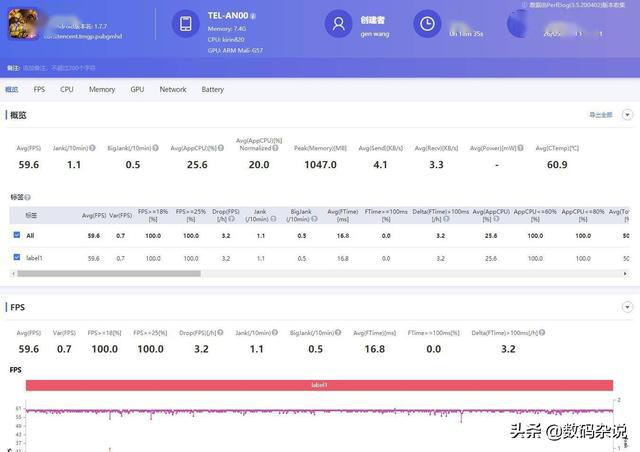Click info icon next to TEL-AN00
The width and height of the screenshot is (640, 452).
click(253, 16)
